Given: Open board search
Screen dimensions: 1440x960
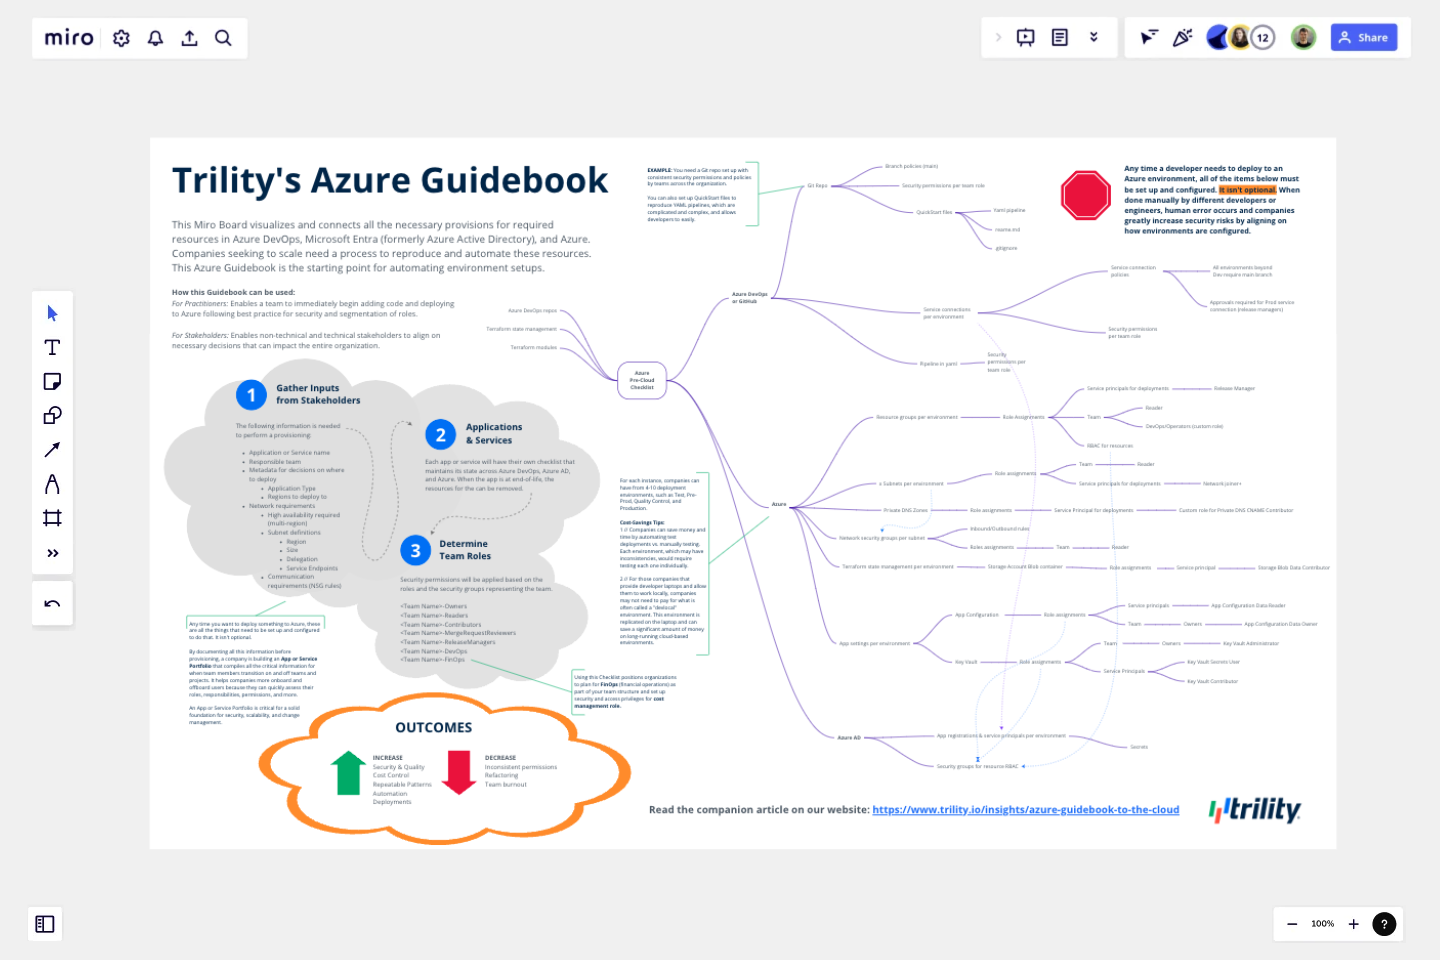Looking at the screenshot, I should pos(223,37).
